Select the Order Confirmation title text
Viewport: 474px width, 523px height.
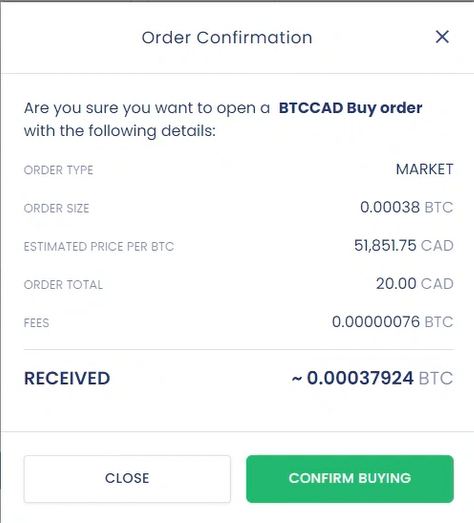tap(227, 37)
